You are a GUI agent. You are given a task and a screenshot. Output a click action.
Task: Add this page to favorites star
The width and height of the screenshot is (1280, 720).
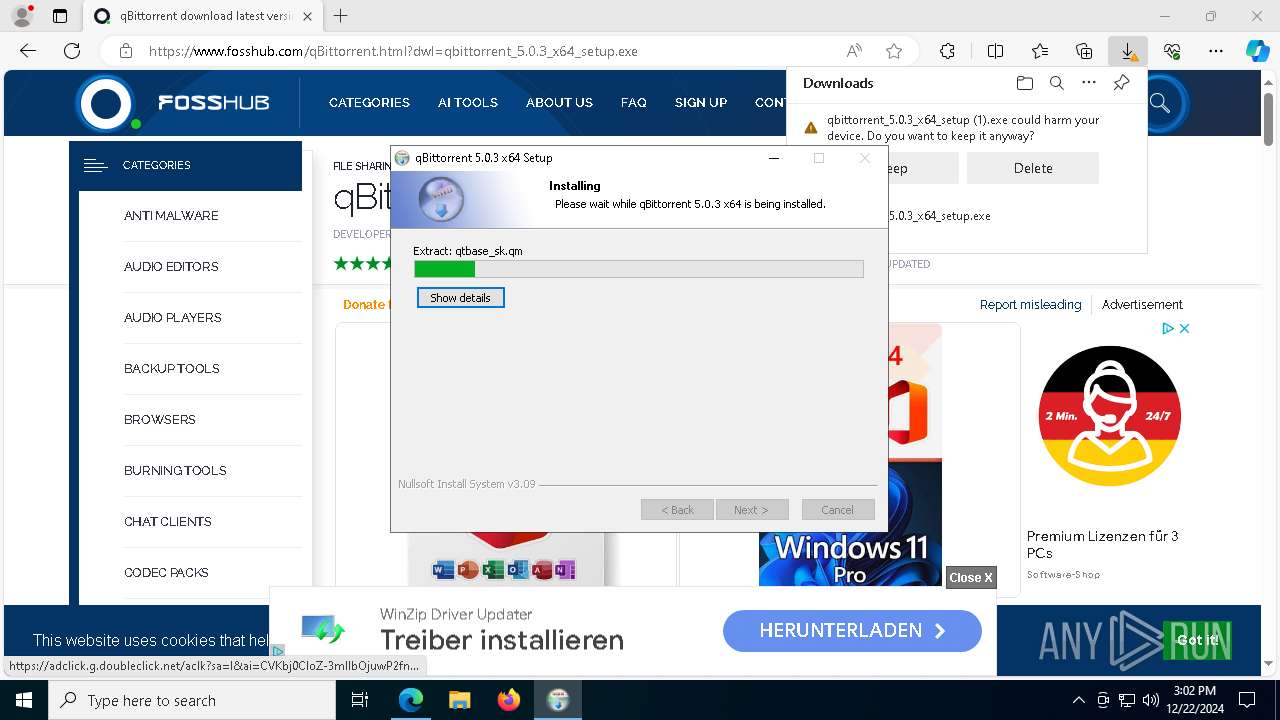pos(894,51)
